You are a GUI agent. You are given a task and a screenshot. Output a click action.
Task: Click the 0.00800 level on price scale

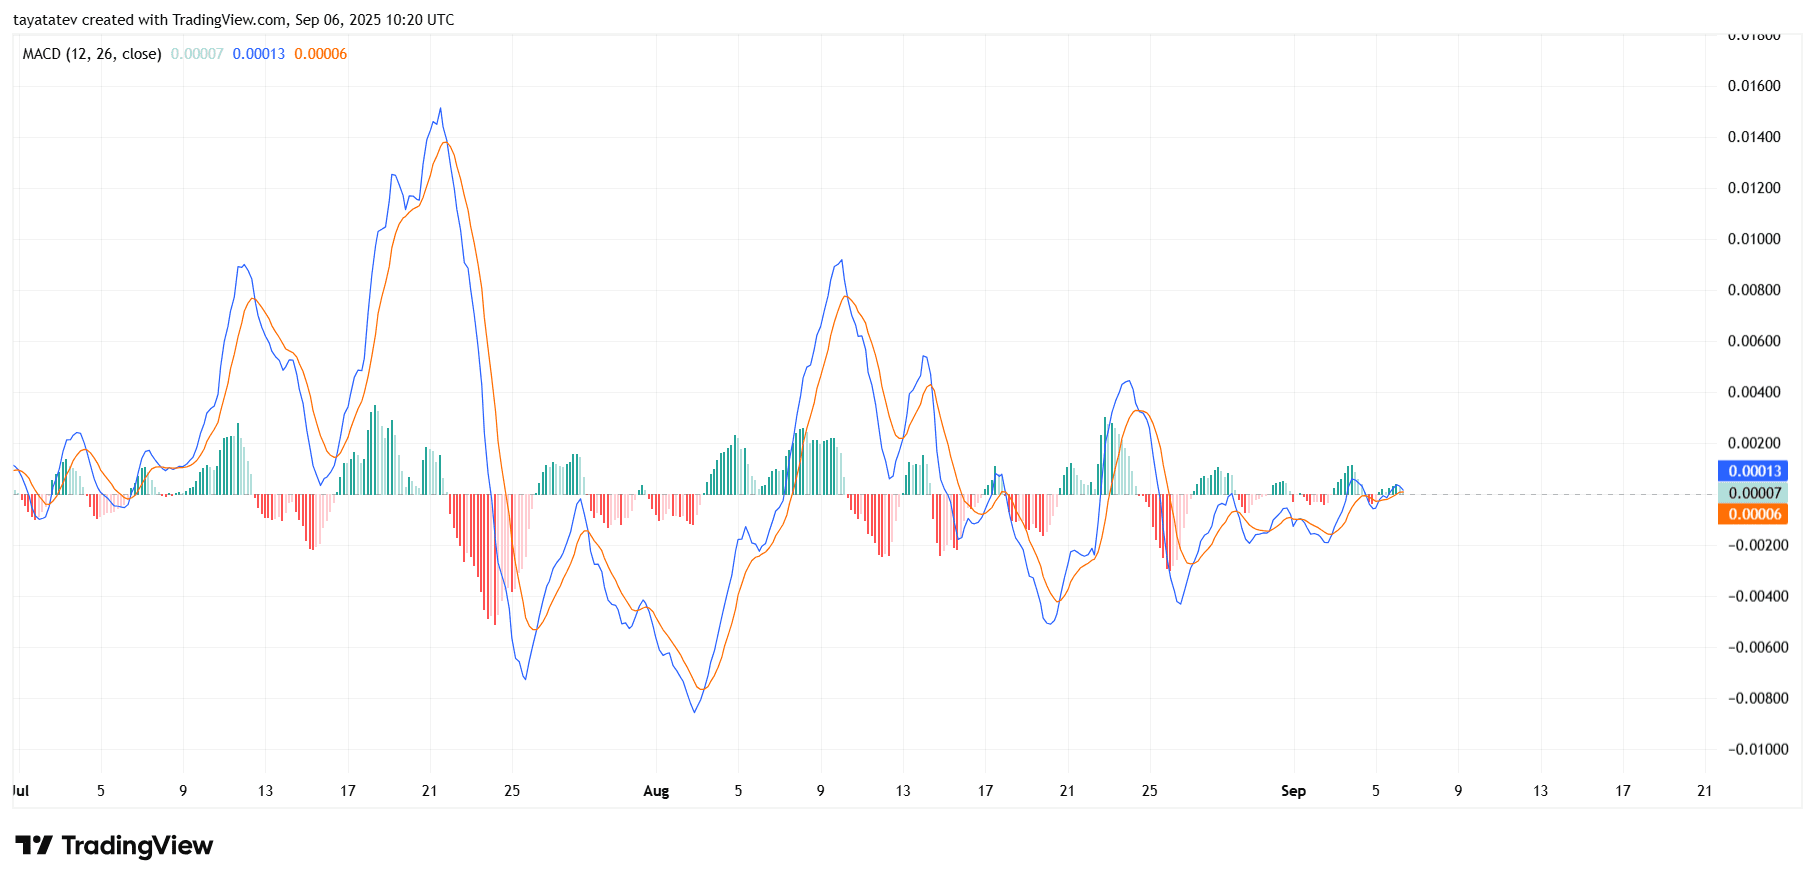1753,290
